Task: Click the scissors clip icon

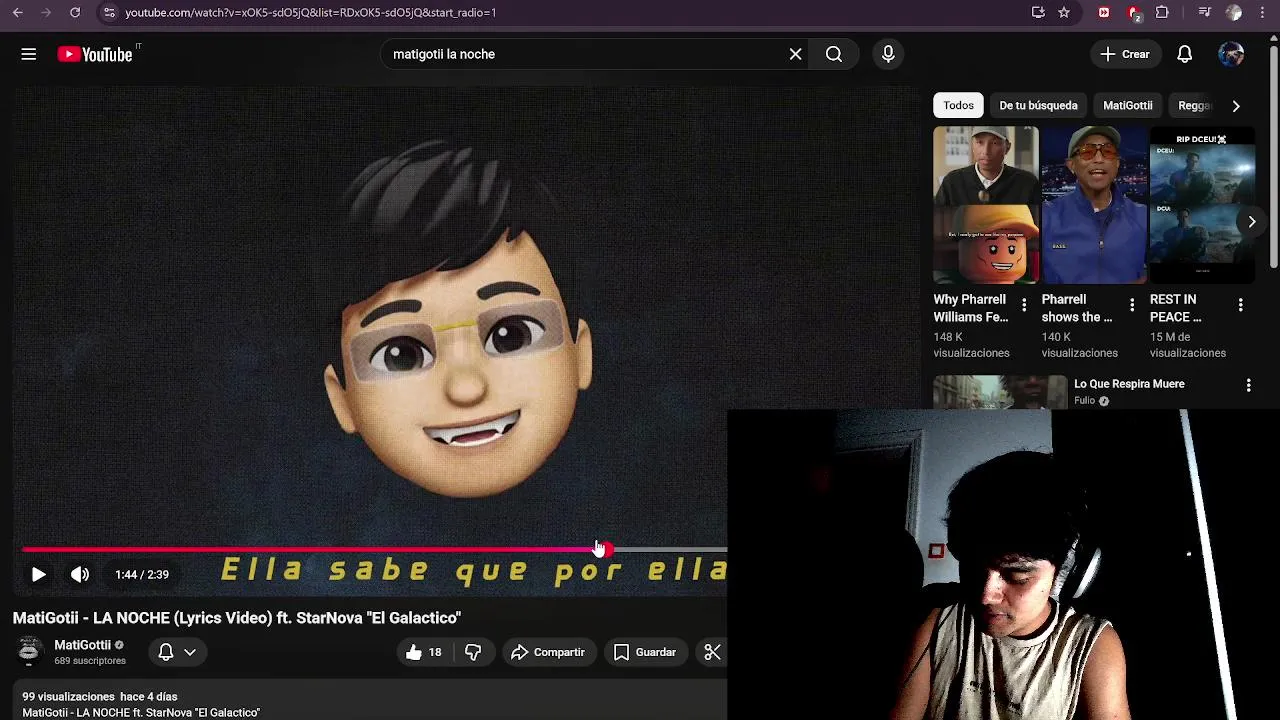Action: tap(712, 652)
